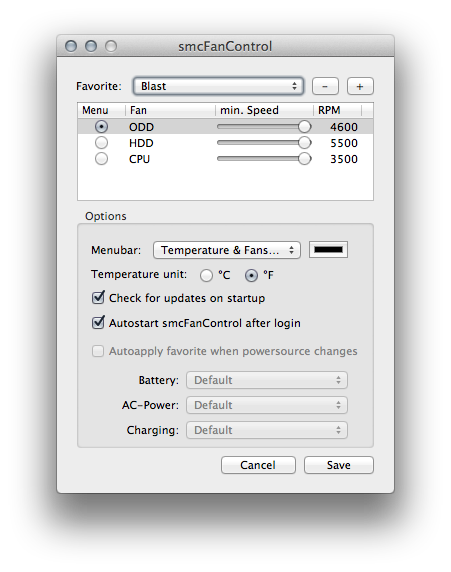451x572 pixels.
Task: Click the 5500 RPM value
Action: click(344, 143)
